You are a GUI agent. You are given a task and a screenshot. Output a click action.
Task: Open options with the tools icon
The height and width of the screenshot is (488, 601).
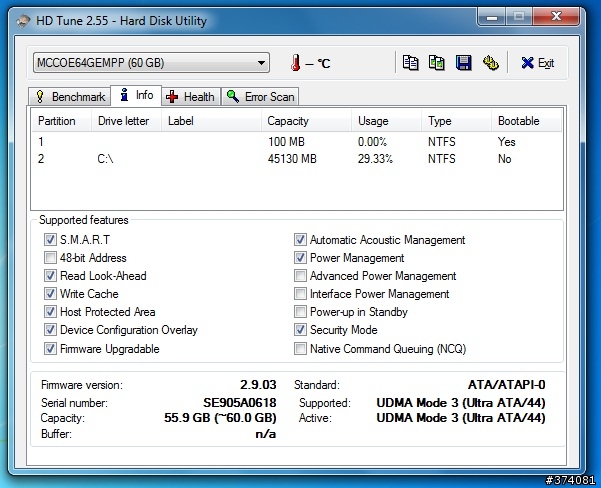(491, 62)
